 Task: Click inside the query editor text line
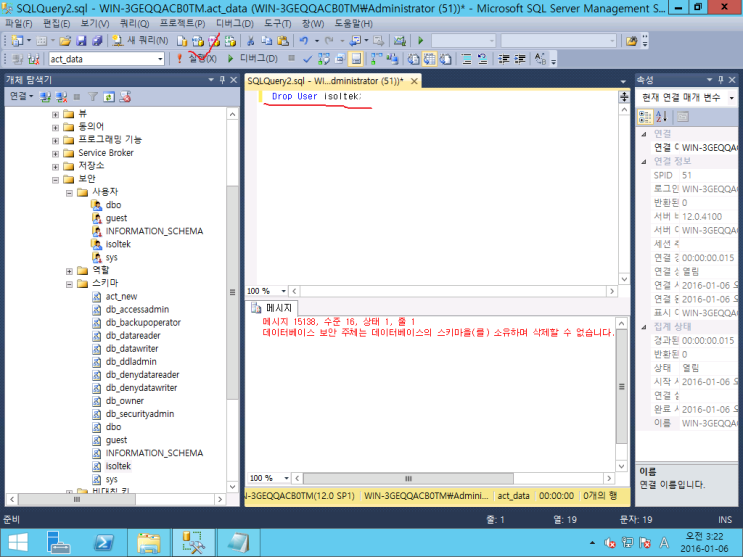(x=316, y=97)
